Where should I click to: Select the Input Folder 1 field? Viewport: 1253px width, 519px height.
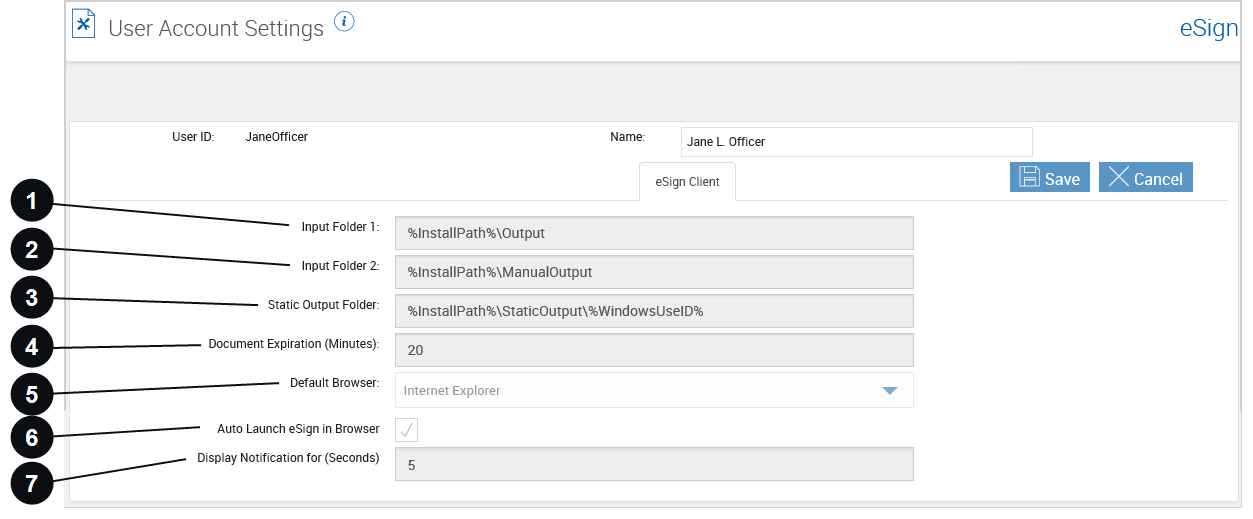(654, 233)
